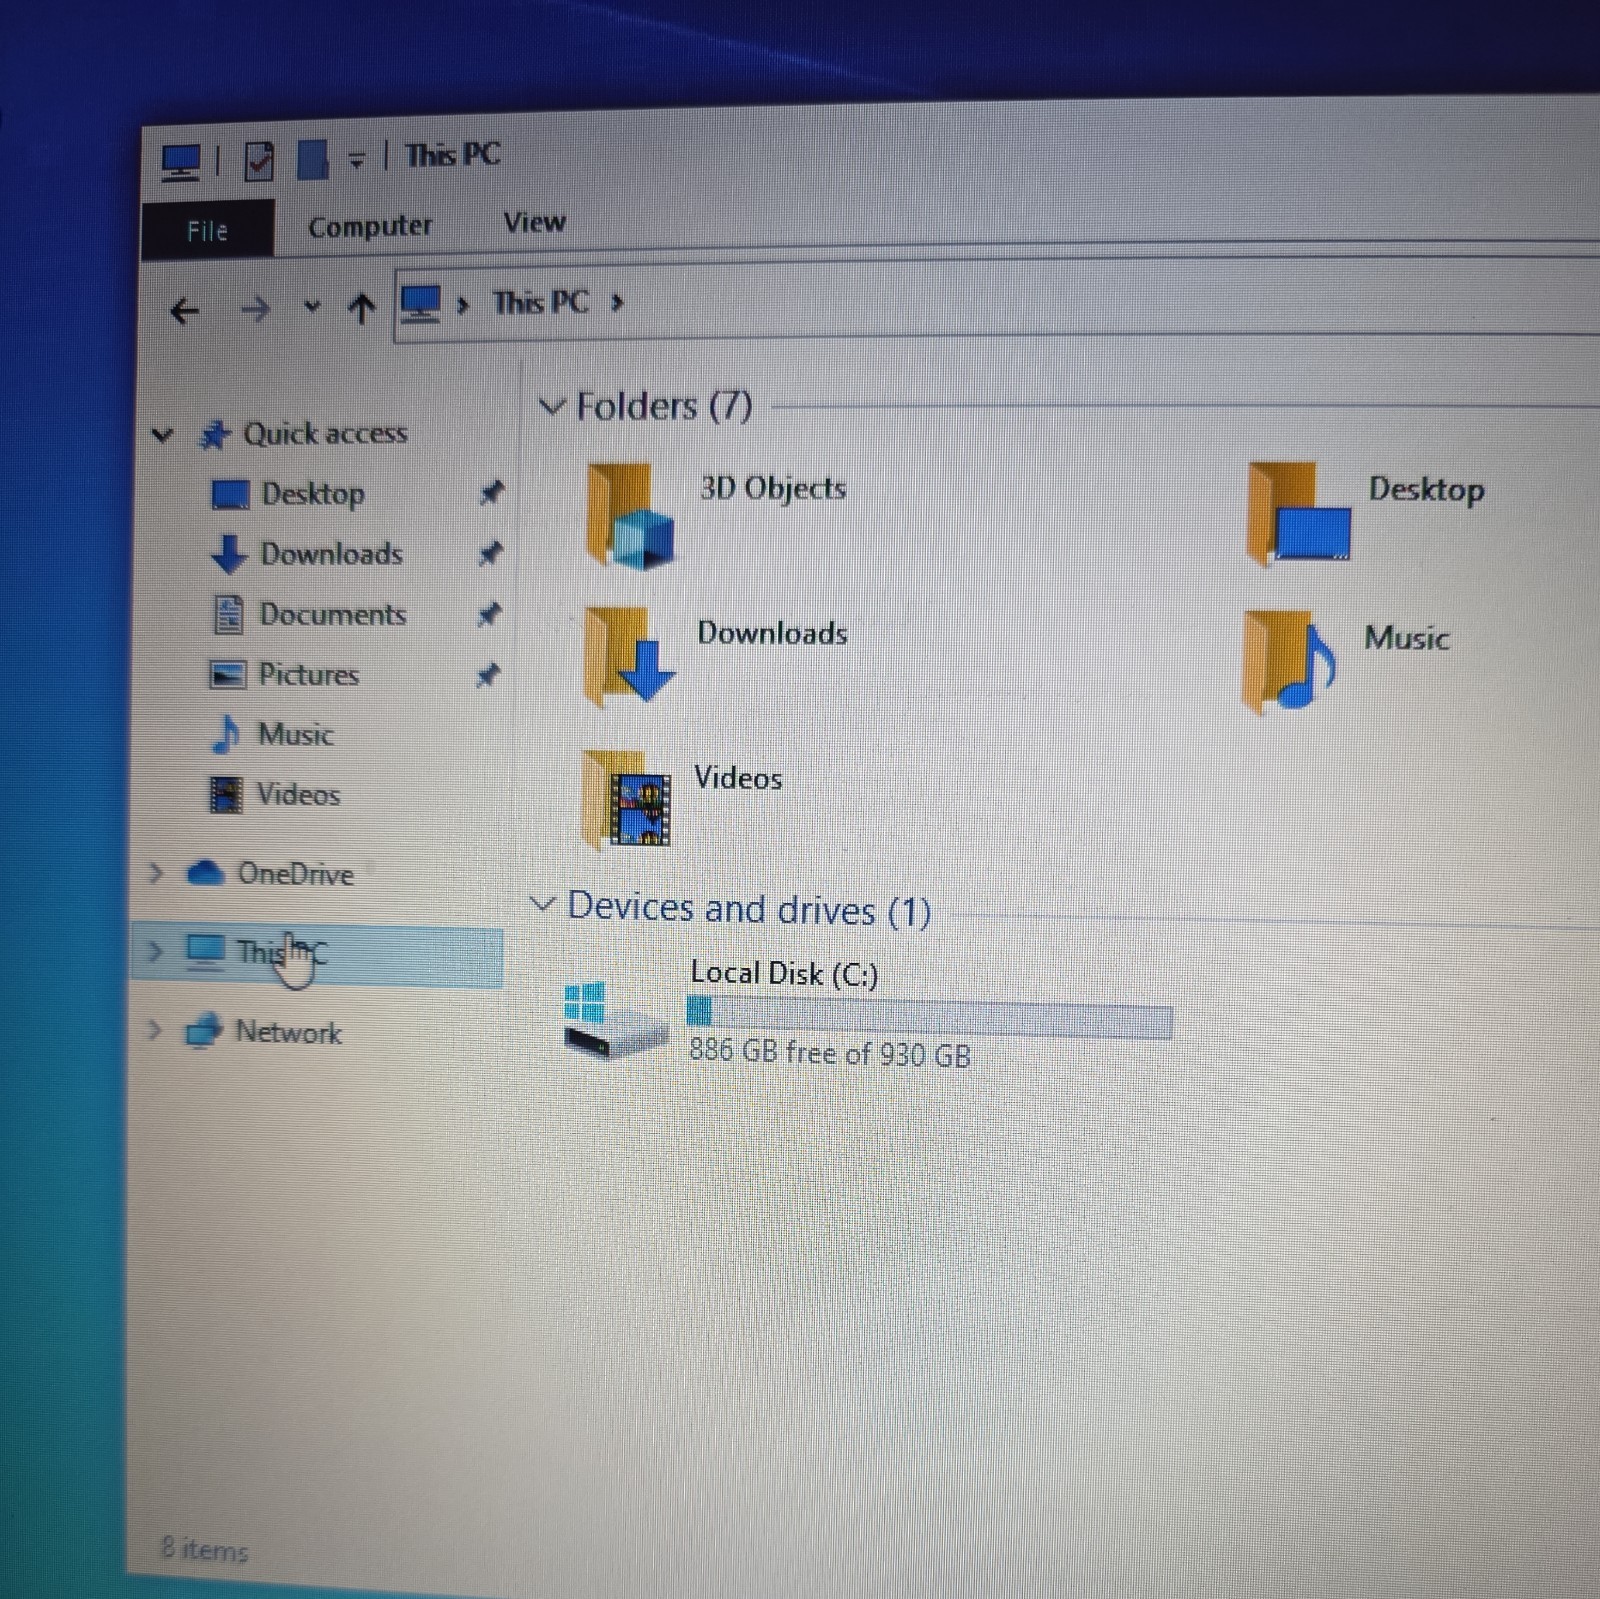Viewport: 1600px width, 1599px height.
Task: Click the Pictures icon in sidebar
Action: [x=227, y=675]
